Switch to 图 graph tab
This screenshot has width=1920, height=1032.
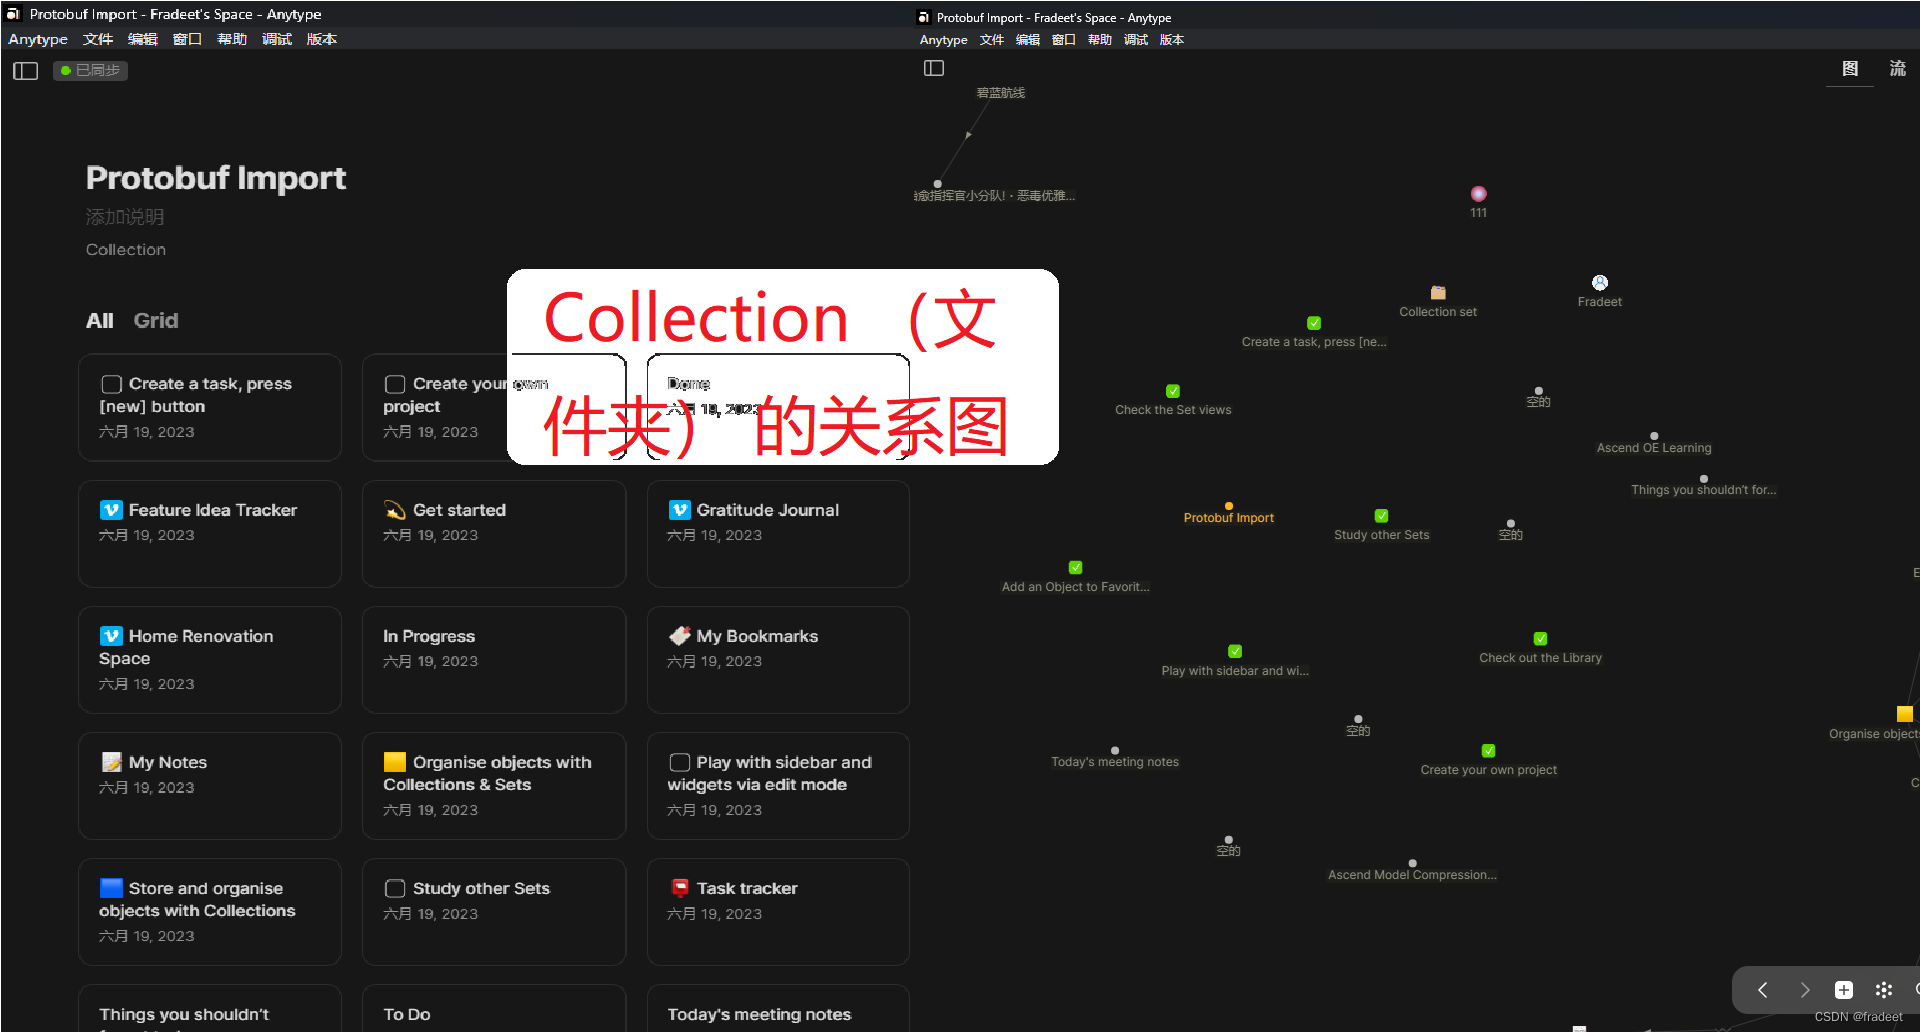1850,68
